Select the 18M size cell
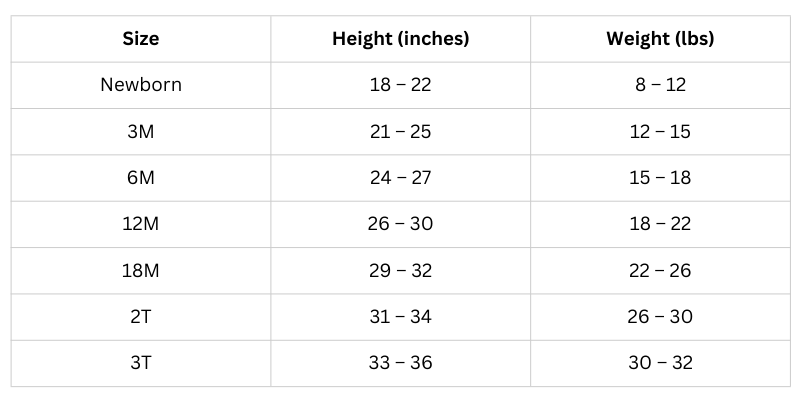800x400 pixels. coord(141,270)
